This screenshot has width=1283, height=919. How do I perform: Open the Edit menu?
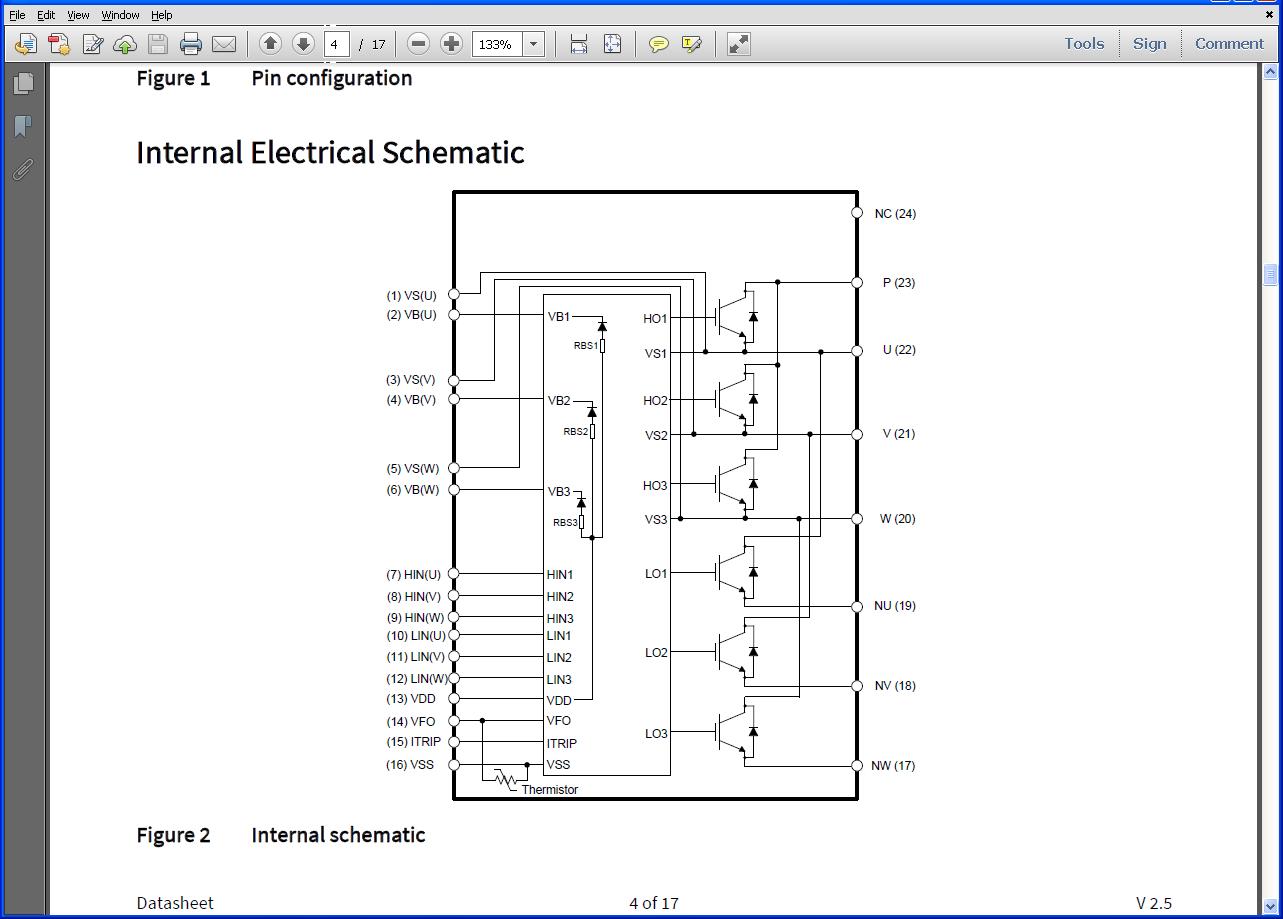(x=46, y=15)
